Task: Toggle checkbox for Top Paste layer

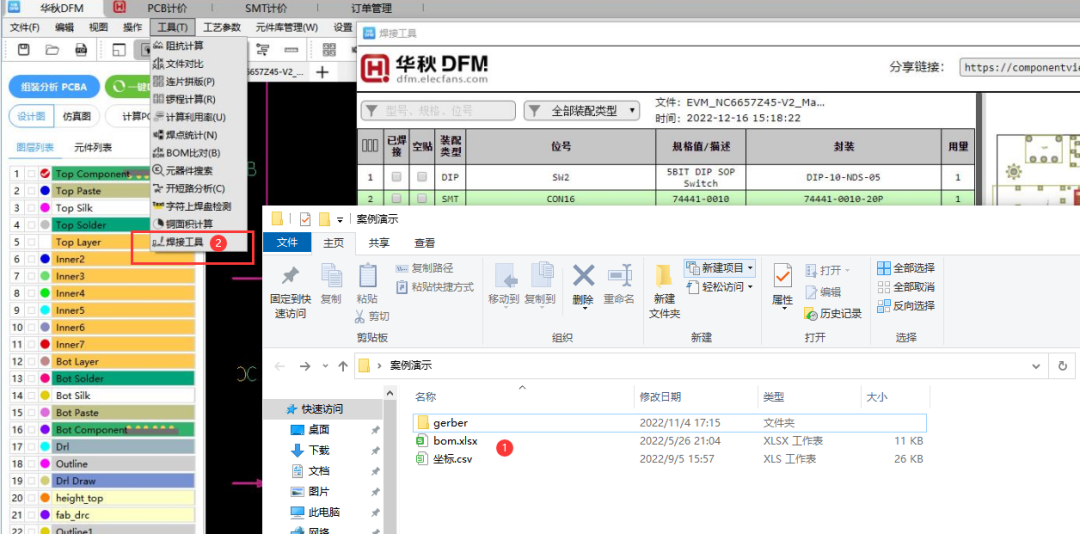Action: coord(30,191)
